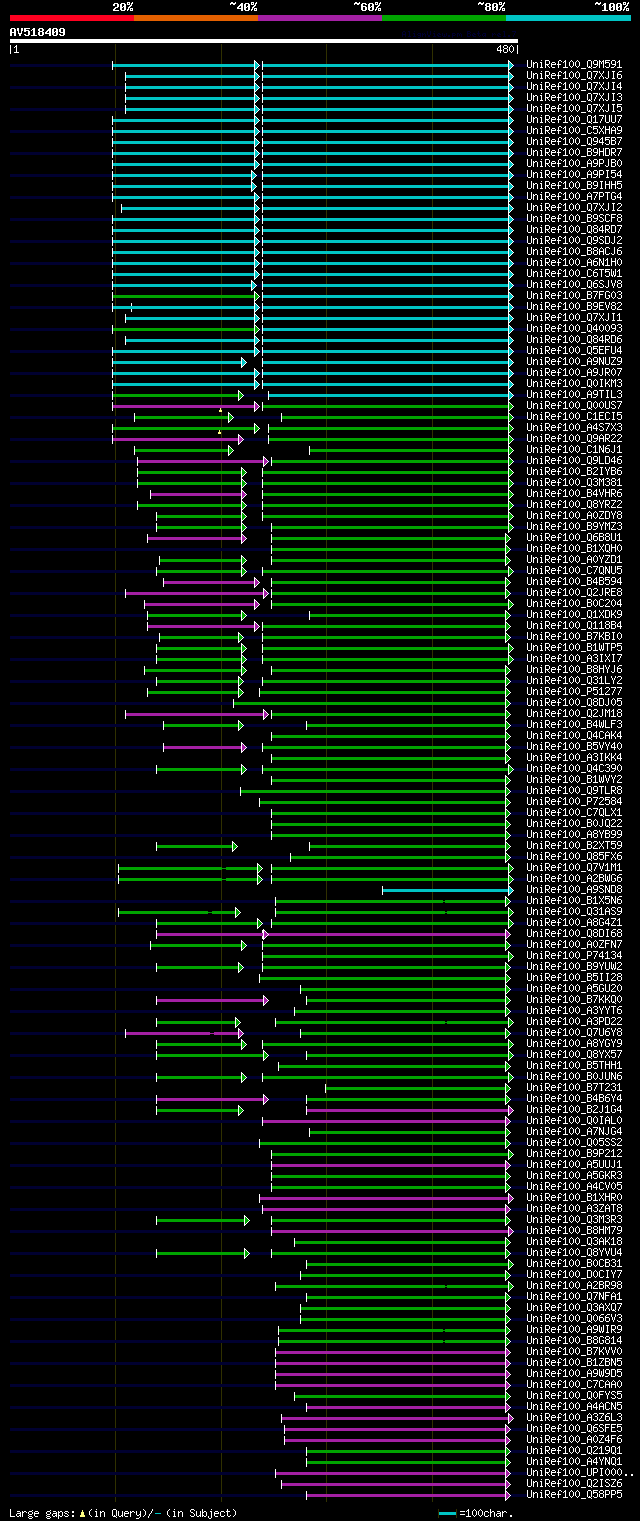Select label UniRef100_Q9SDJ2
The image size is (640, 1521).
point(574,240)
